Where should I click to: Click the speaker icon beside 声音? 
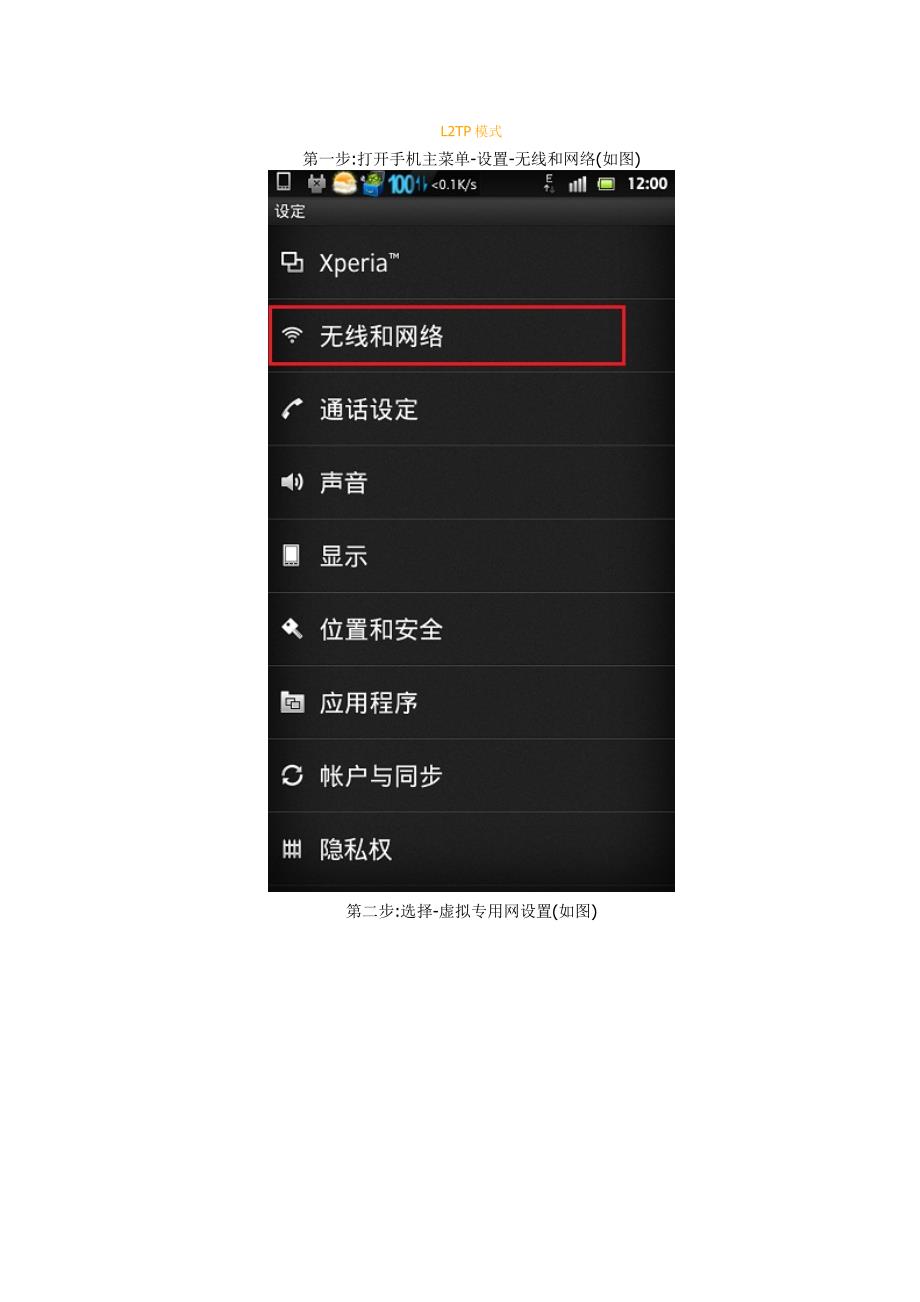[292, 482]
